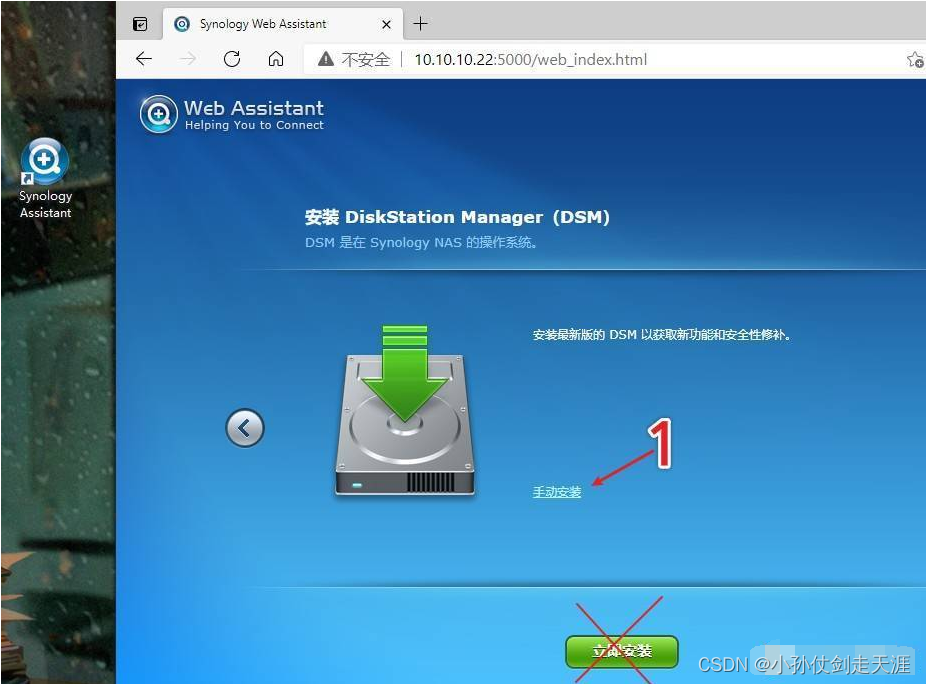Click the green "立即安装" button

[x=621, y=650]
